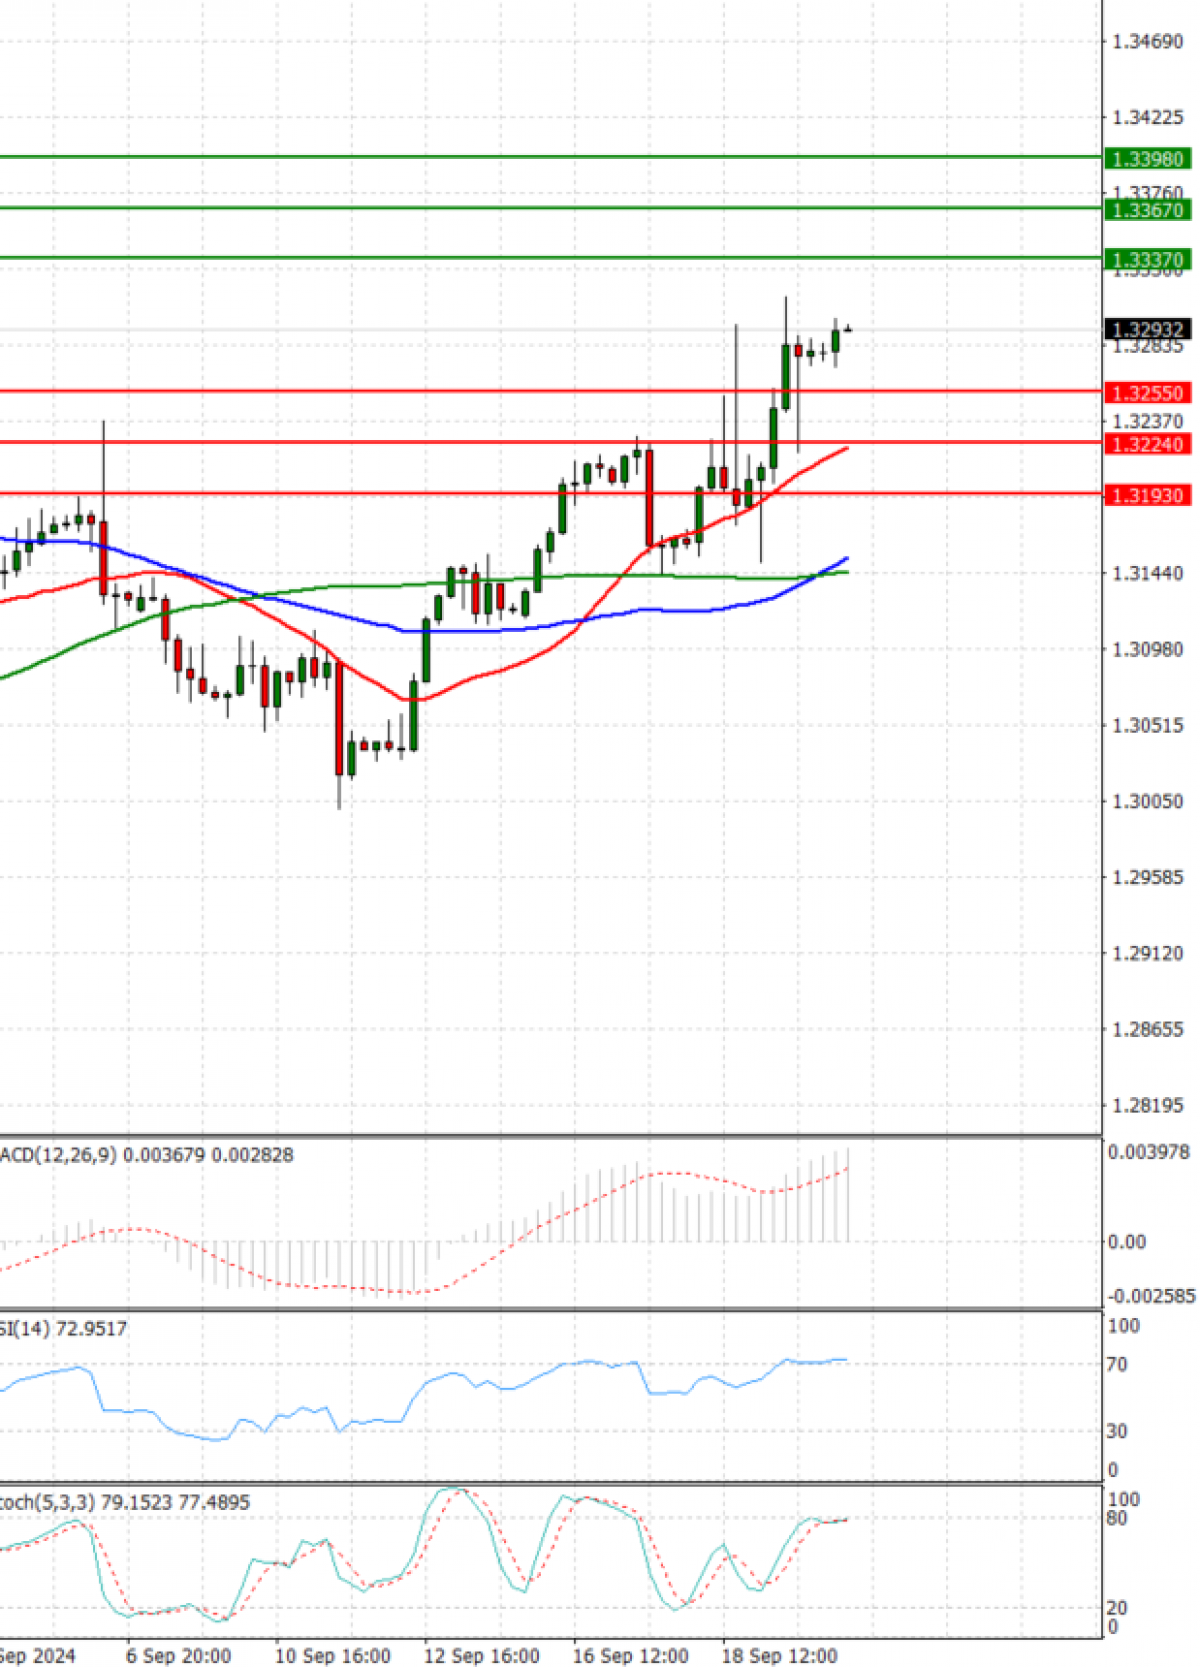Select the RSI(14) 72.9517 indicator label
This screenshot has height=1667, width=1200.
[63, 1328]
